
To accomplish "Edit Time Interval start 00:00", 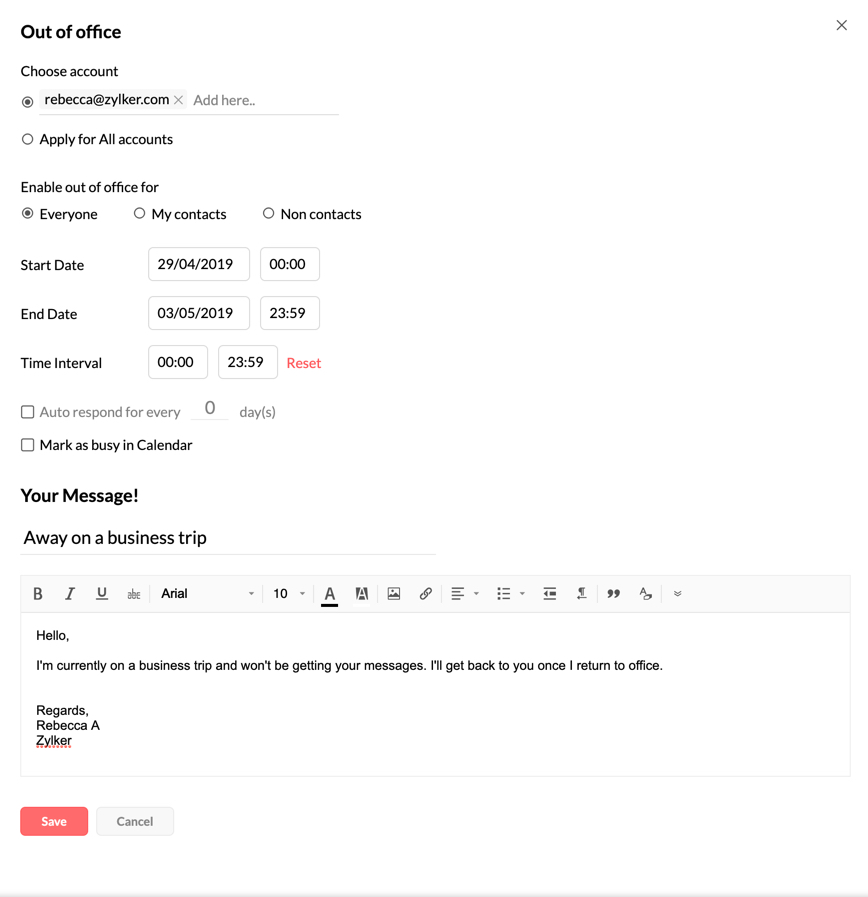I will (178, 362).
